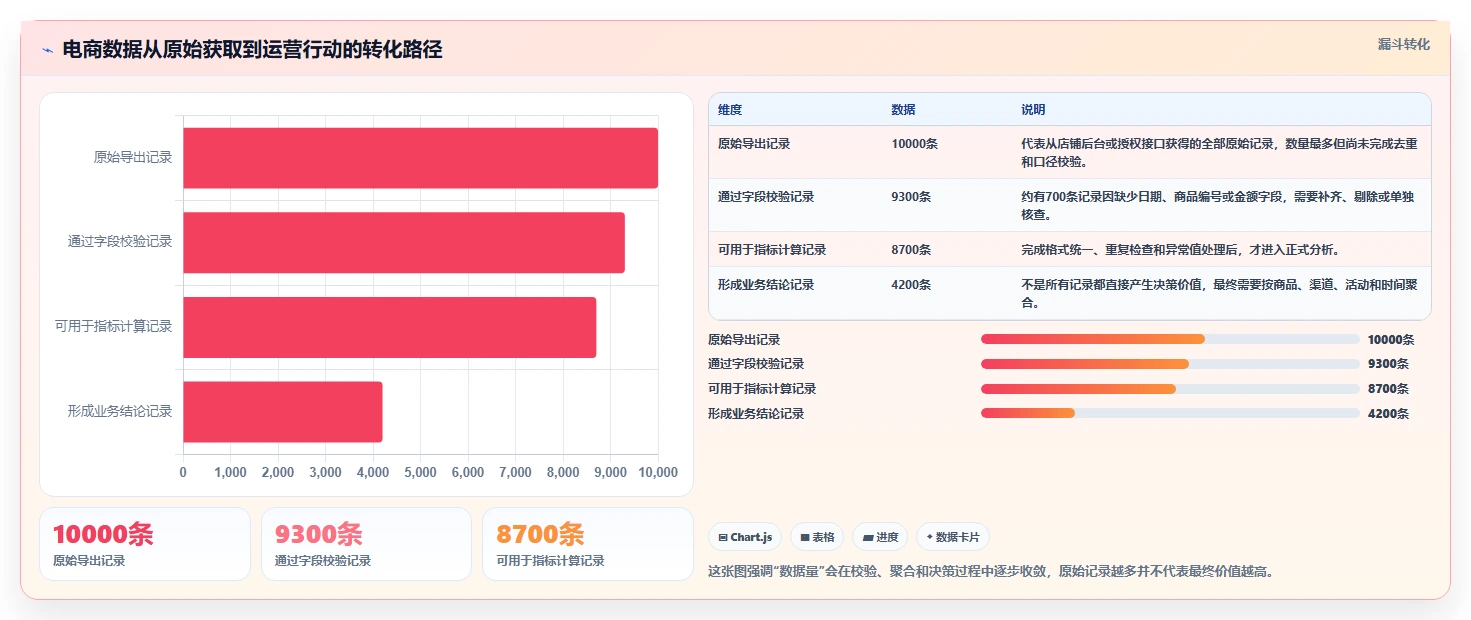Select progress list label 形成业务结论记录
1471x620 pixels.
pos(756,413)
